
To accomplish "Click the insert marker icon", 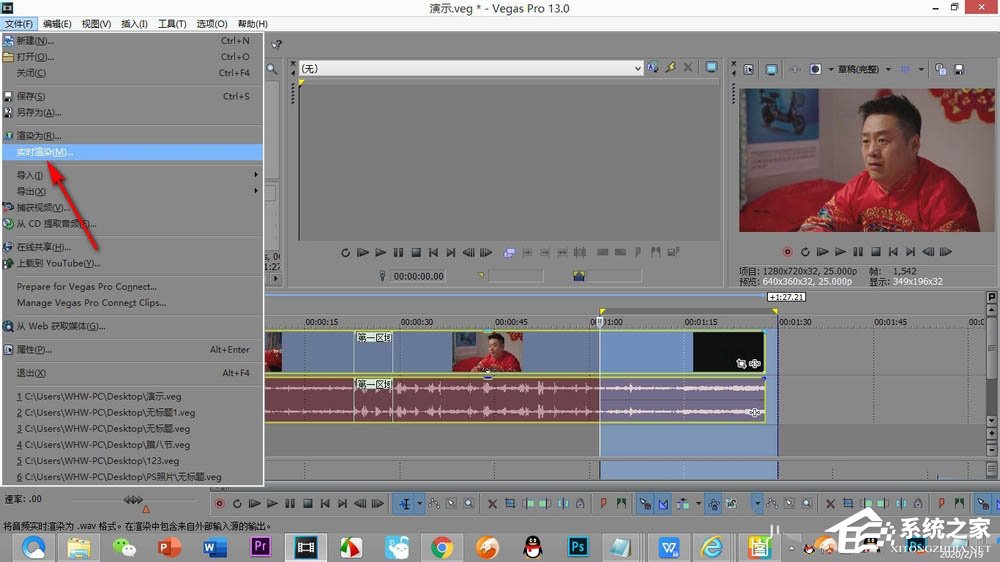I will (x=603, y=504).
